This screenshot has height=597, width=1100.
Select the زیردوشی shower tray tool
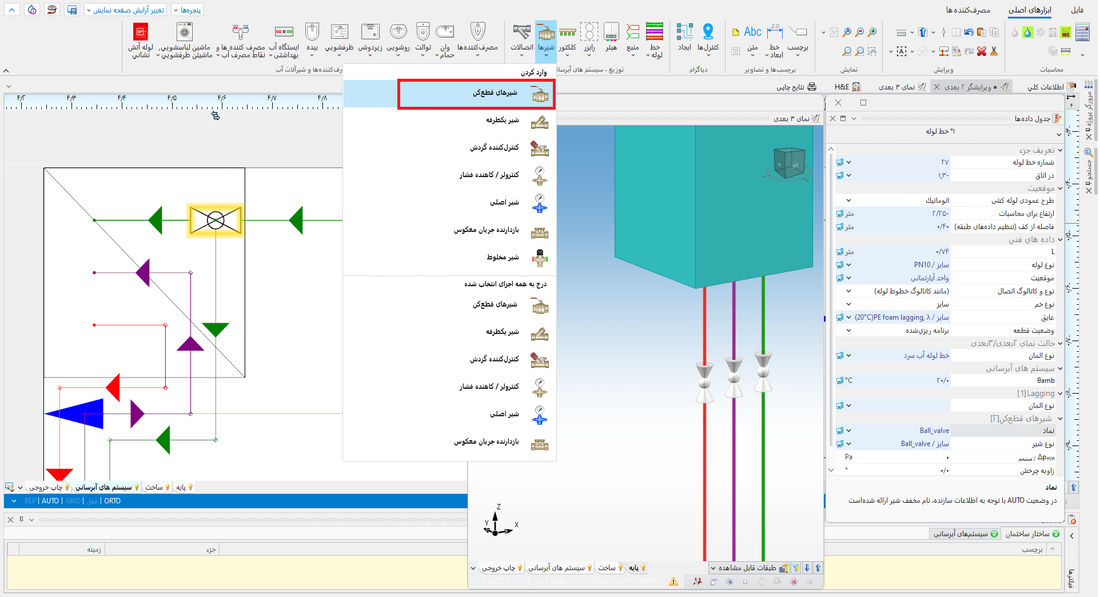tap(370, 38)
